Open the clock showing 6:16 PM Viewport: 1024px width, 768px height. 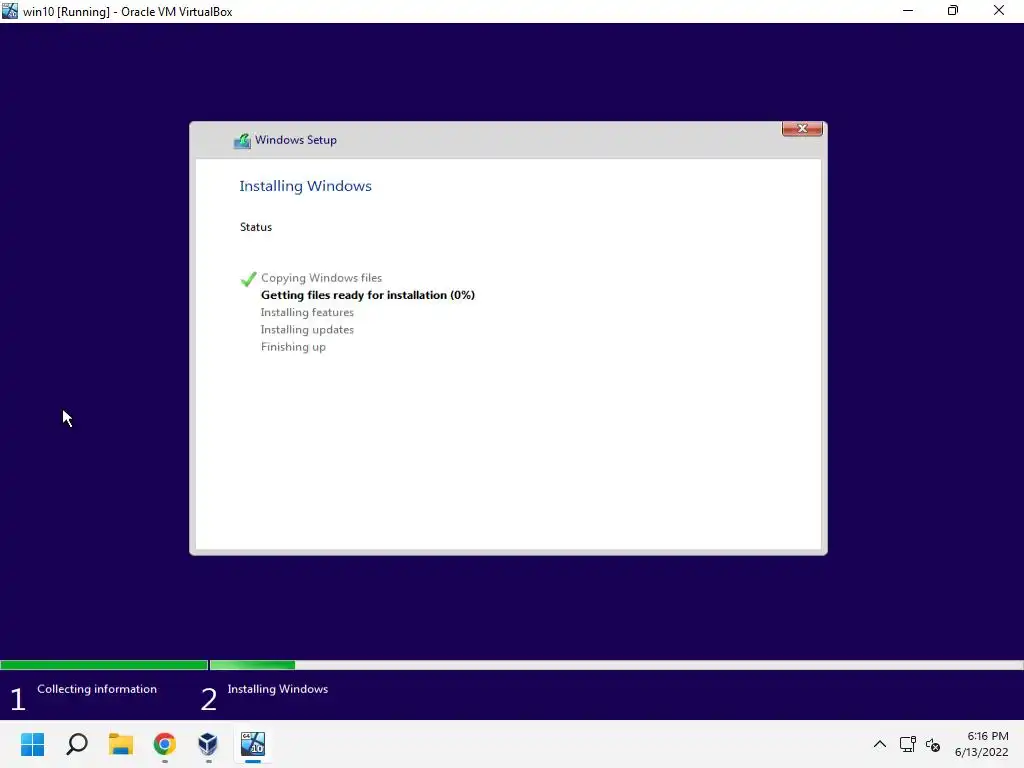click(982, 744)
